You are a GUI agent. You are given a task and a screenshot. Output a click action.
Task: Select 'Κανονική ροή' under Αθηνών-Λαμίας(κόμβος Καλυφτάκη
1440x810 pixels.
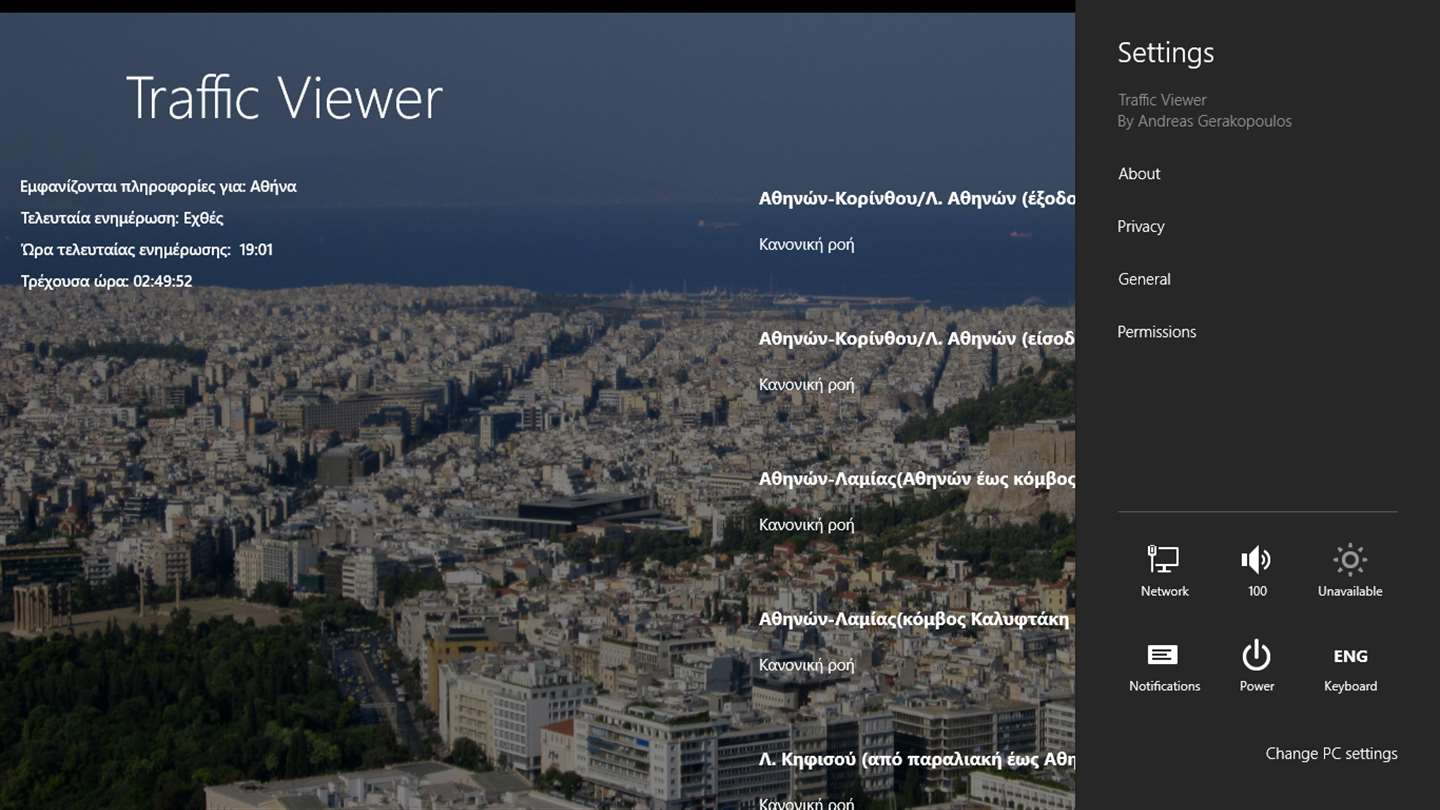pos(806,665)
